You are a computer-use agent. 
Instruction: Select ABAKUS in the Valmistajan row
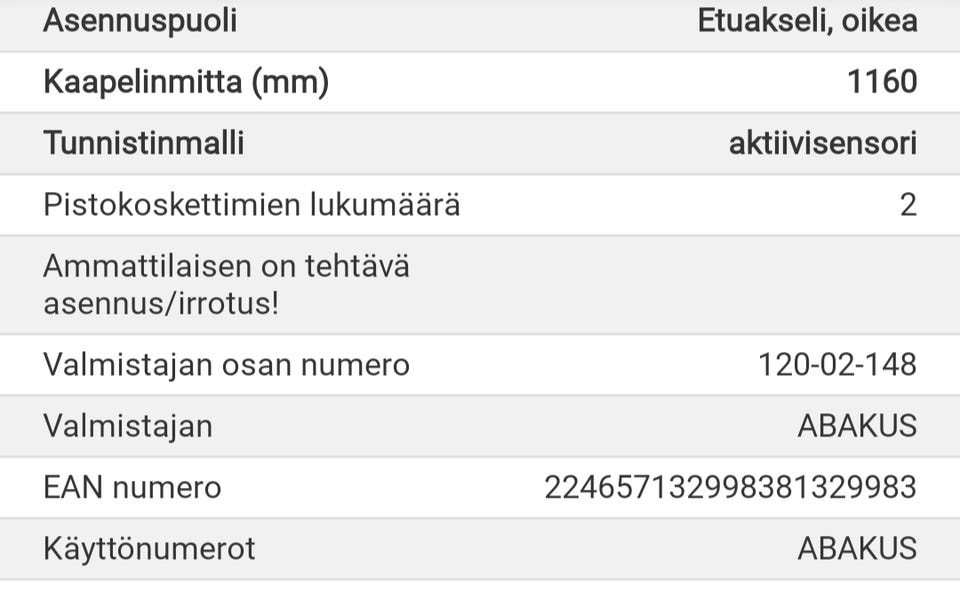point(857,426)
